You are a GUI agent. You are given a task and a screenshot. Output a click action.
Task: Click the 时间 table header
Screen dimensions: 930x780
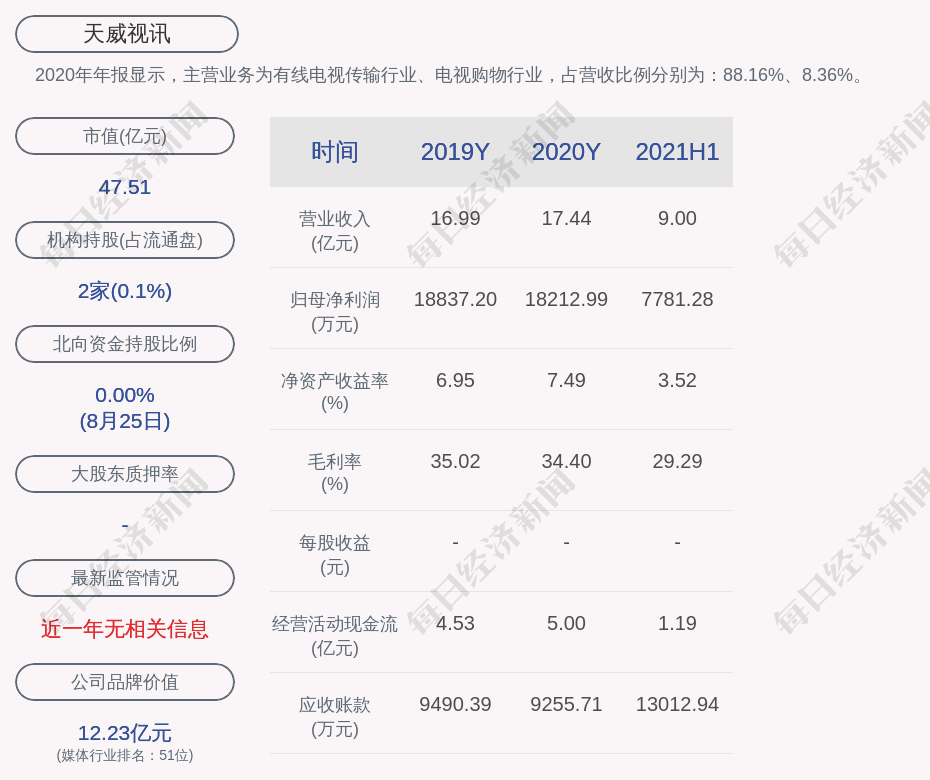(x=335, y=152)
